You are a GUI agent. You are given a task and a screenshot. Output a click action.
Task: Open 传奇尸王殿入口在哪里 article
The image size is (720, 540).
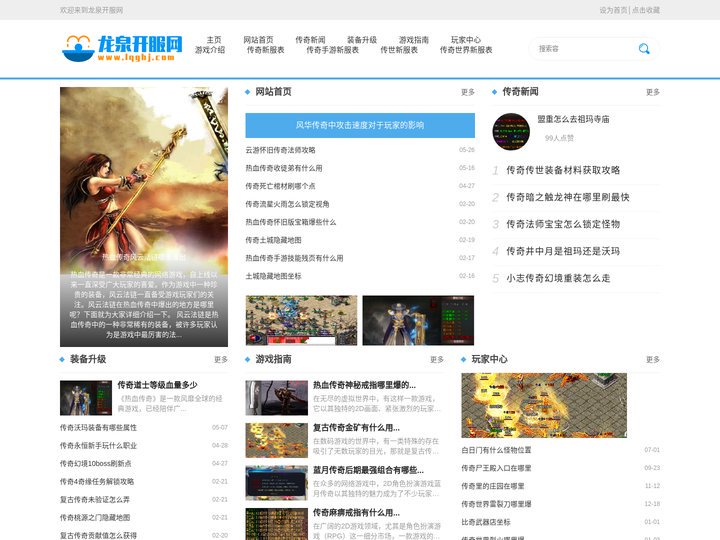point(496,468)
